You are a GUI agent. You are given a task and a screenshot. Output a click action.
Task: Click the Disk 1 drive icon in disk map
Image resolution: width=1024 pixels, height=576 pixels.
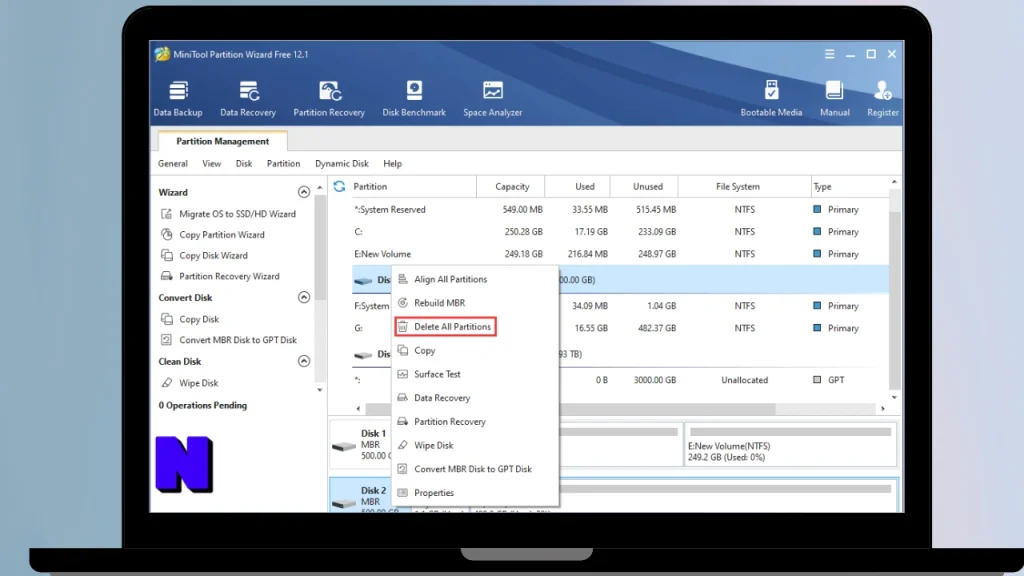[344, 447]
